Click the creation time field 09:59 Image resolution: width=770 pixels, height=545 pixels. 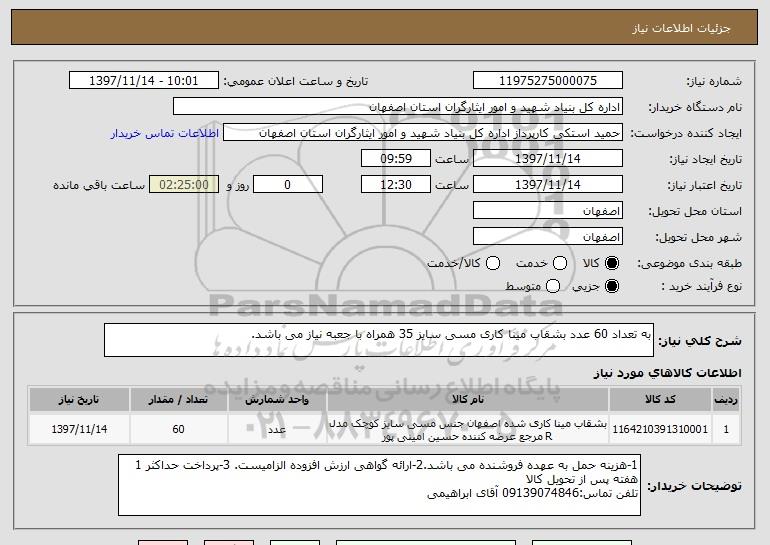pyautogui.click(x=396, y=159)
